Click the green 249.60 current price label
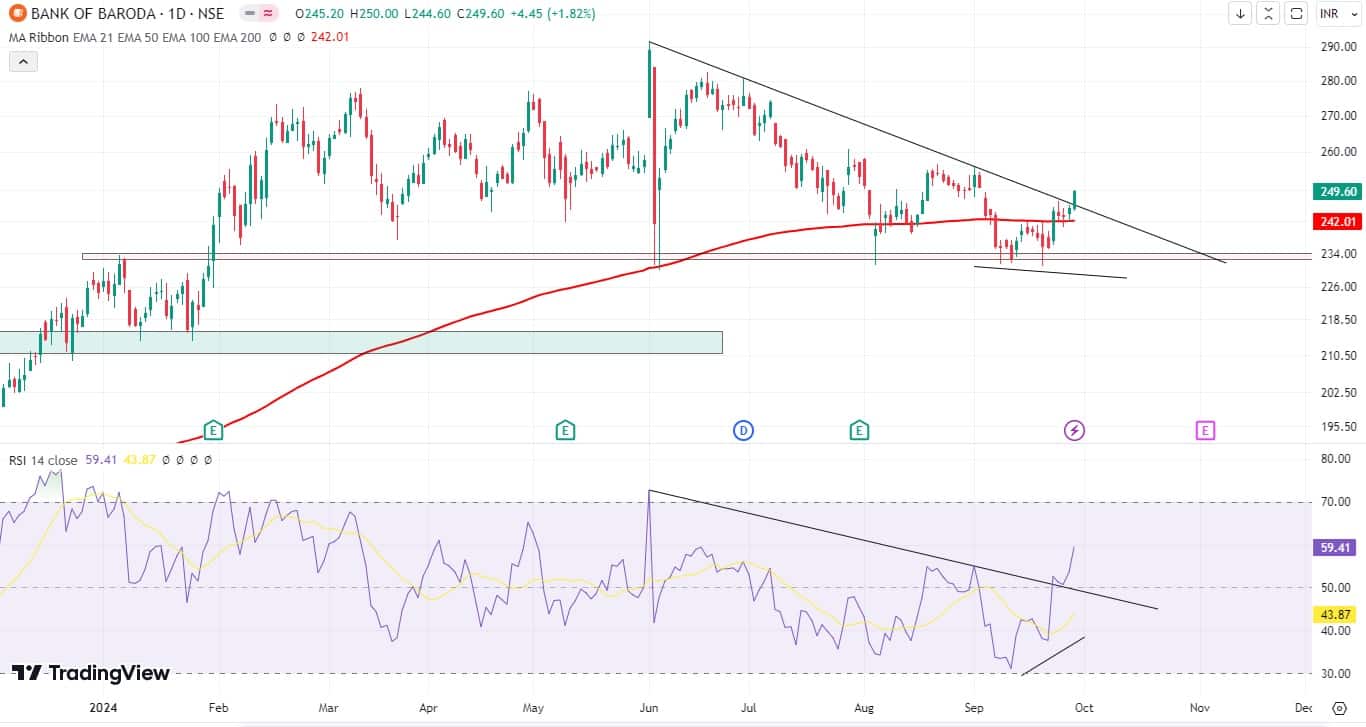 pyautogui.click(x=1338, y=191)
